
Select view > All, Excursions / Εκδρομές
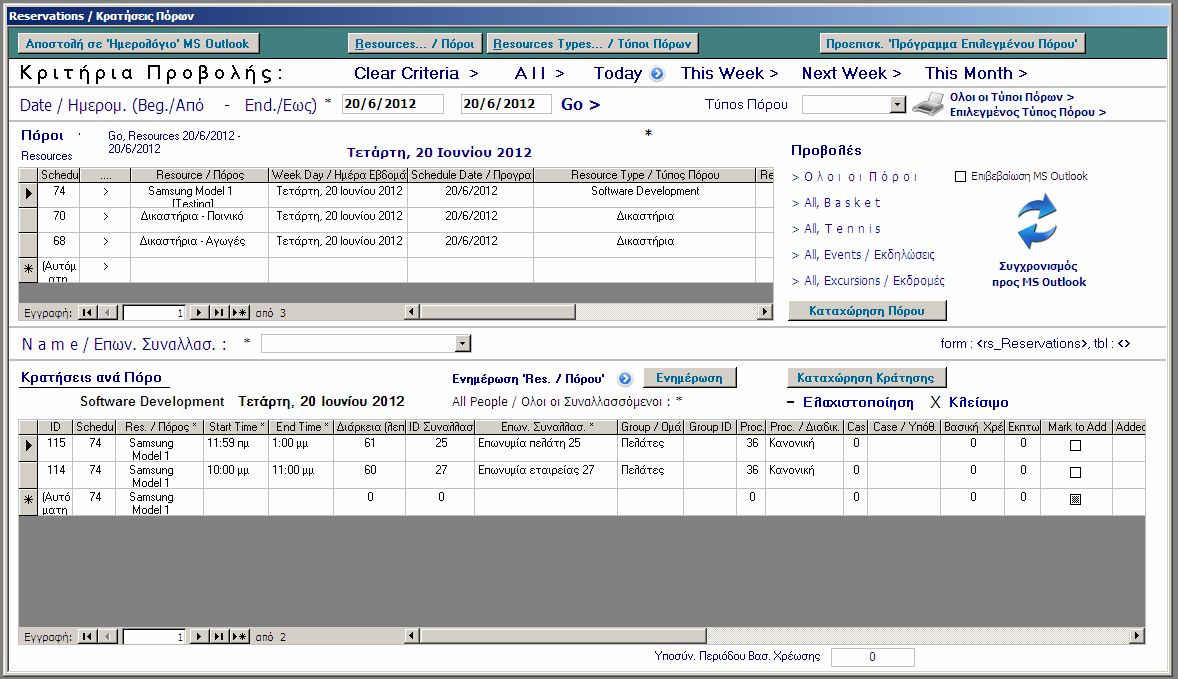click(868, 281)
